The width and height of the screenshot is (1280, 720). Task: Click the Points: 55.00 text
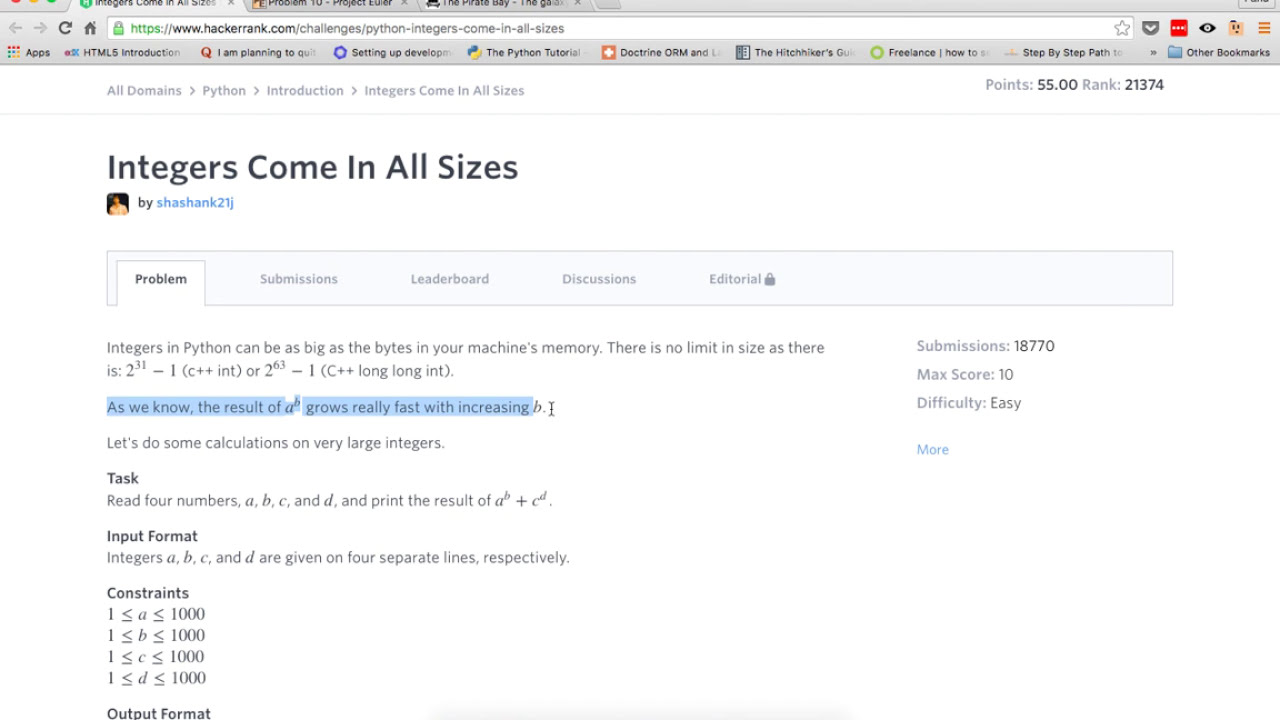pos(1031,85)
